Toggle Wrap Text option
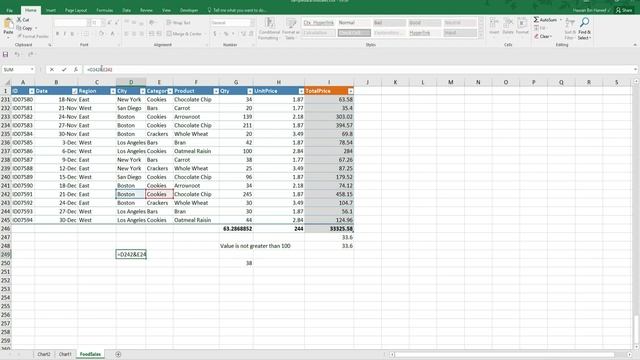Viewport: 640px width, 360px height. (178, 23)
